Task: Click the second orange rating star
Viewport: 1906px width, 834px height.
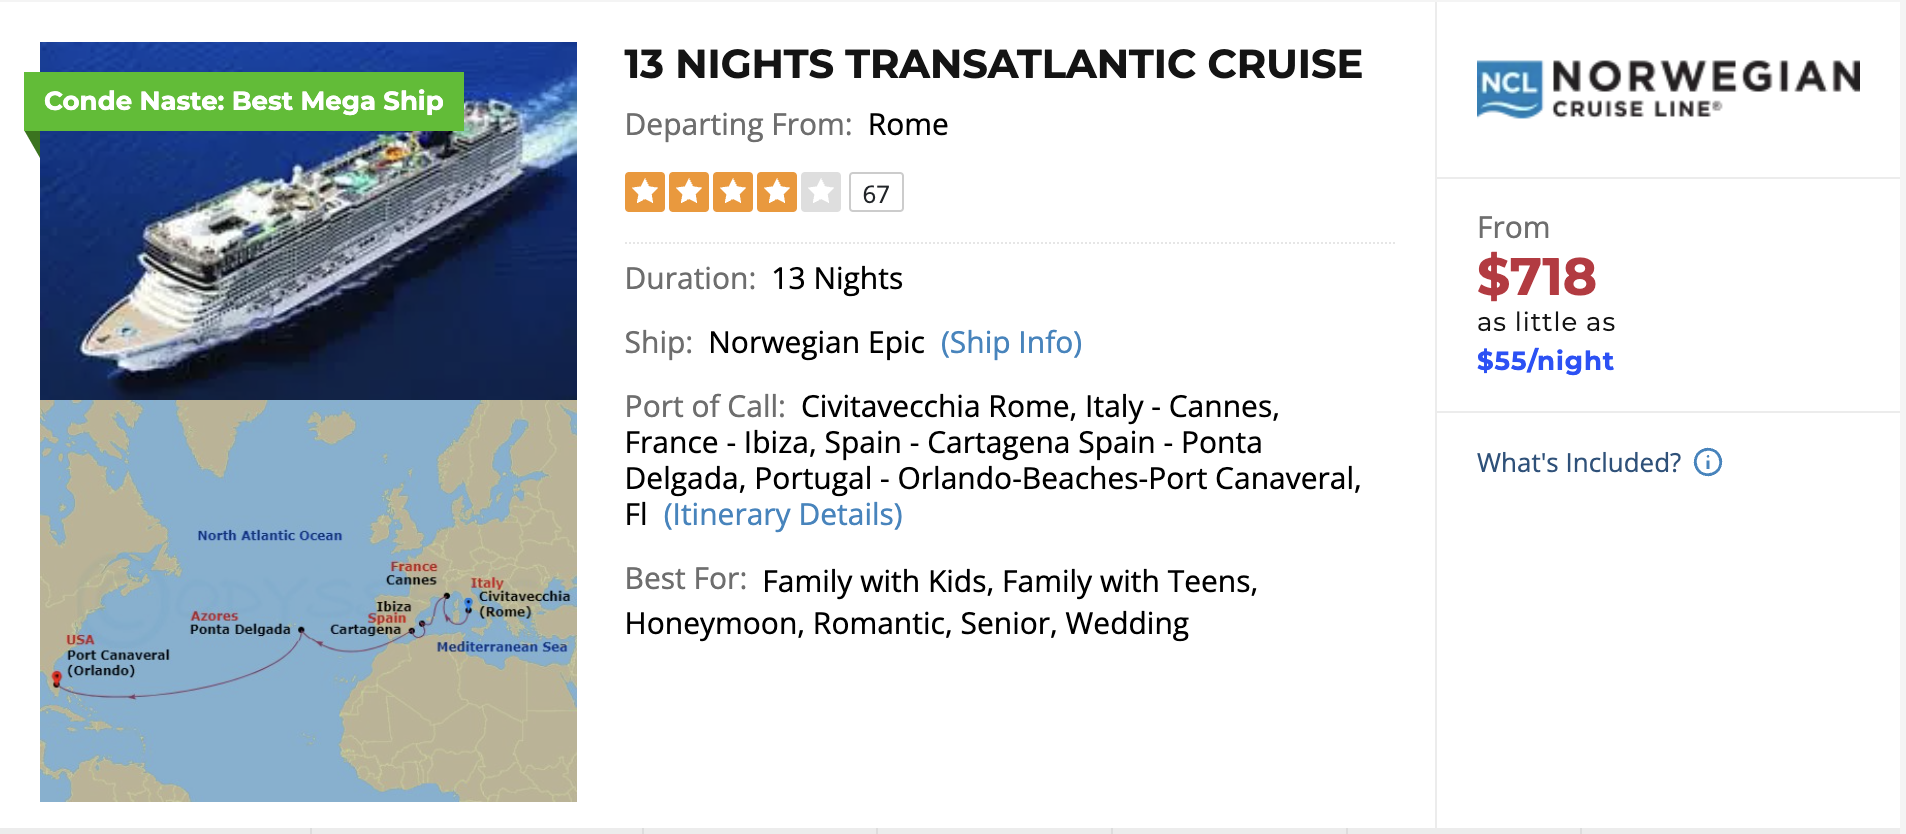Action: pos(689,192)
